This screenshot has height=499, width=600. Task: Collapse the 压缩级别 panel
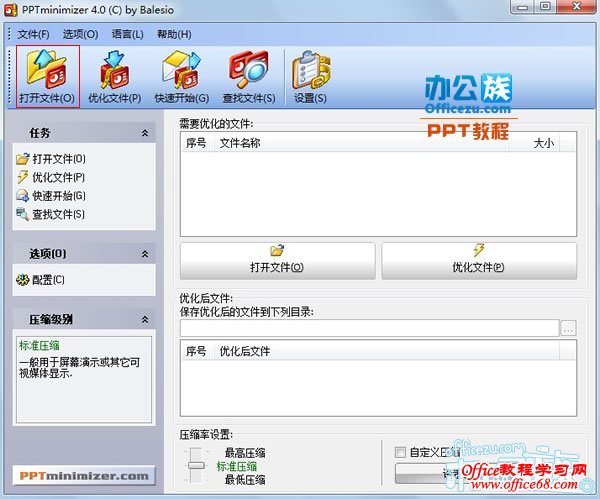point(145,319)
